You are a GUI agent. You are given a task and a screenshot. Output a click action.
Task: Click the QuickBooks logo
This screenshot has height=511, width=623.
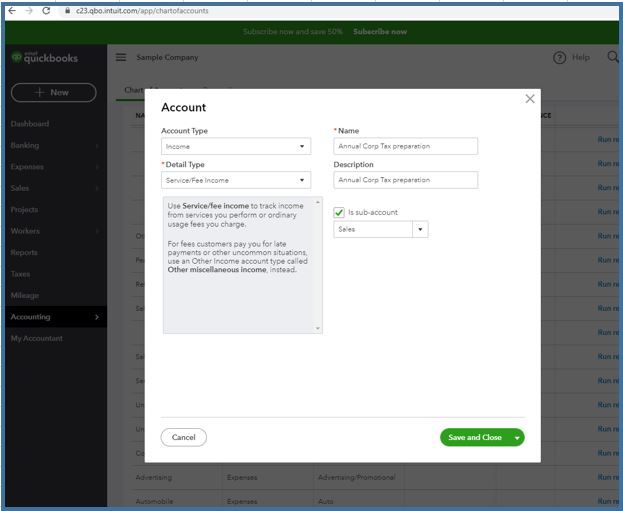(x=44, y=58)
